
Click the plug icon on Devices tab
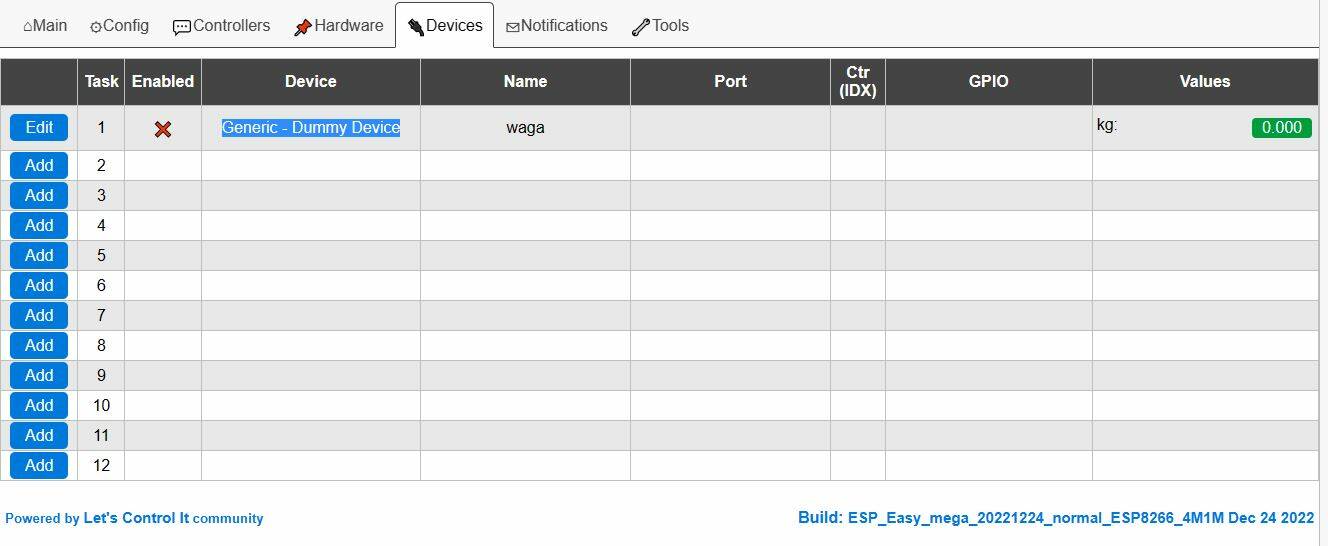416,27
